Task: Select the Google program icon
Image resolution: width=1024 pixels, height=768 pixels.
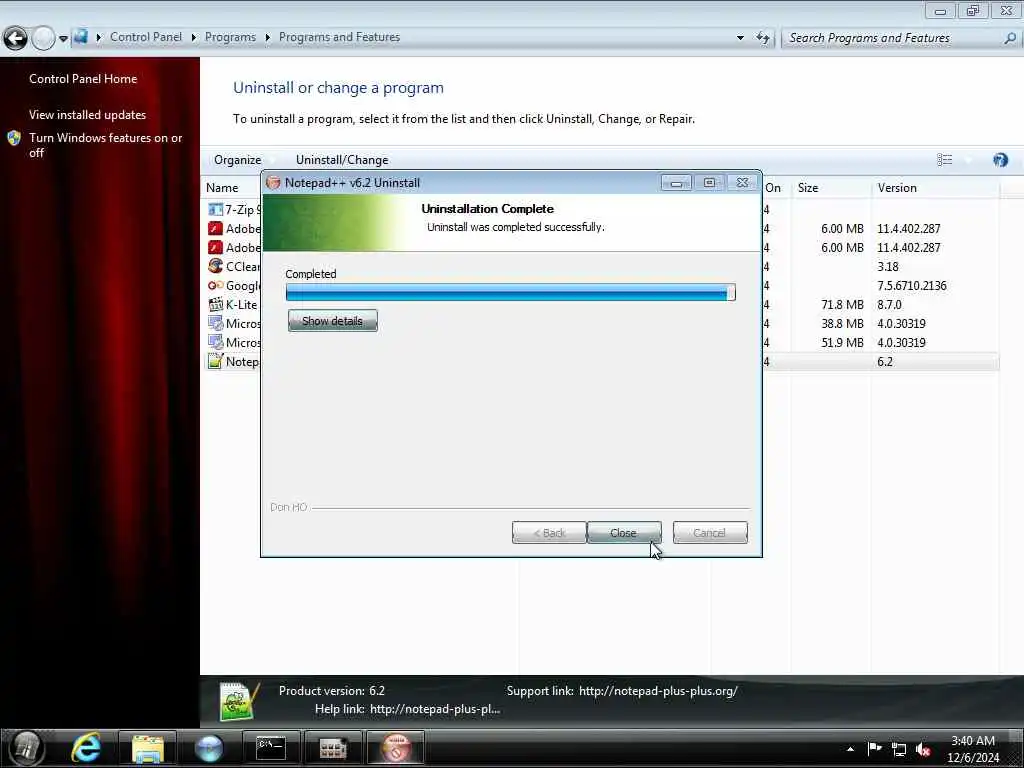Action: pyautogui.click(x=215, y=285)
